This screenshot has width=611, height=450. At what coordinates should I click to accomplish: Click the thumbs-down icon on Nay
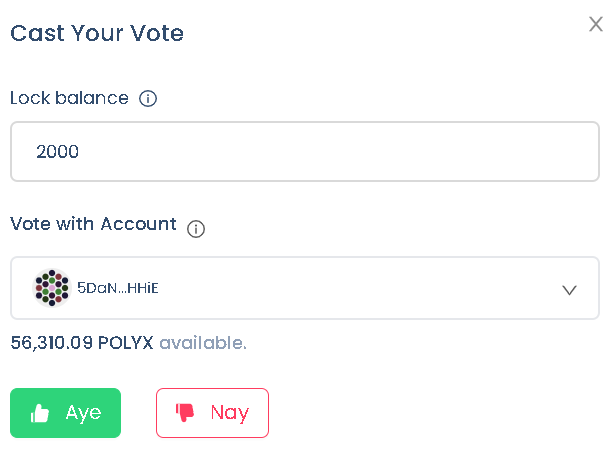185,413
